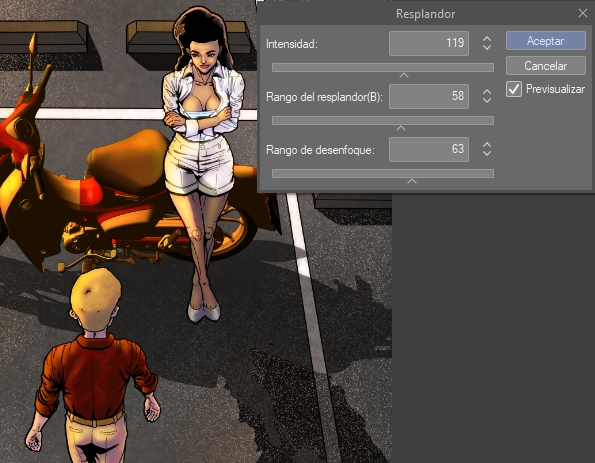Viewport: 595px width, 463px height.
Task: Click Aceptar to apply the glow
Action: (x=546, y=41)
